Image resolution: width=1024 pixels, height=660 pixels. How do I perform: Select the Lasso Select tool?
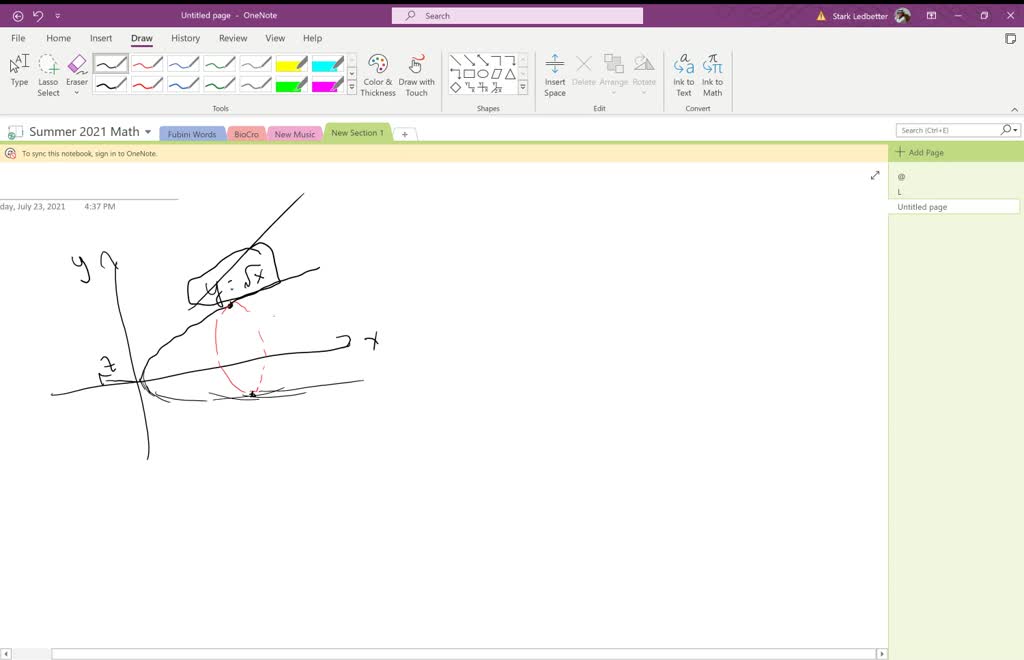tap(48, 70)
